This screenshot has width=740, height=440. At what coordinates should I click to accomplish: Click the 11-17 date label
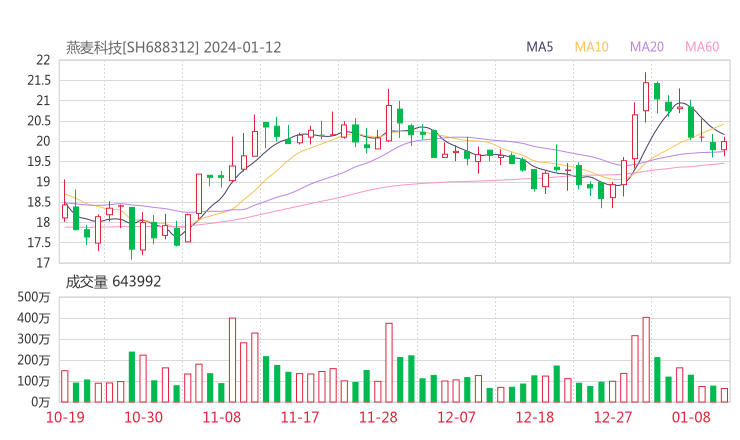point(300,417)
